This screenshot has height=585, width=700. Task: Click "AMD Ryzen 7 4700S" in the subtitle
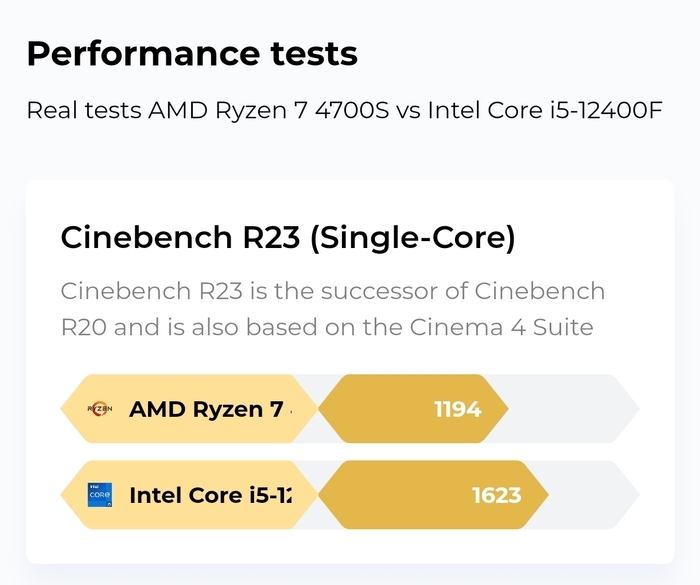268,109
